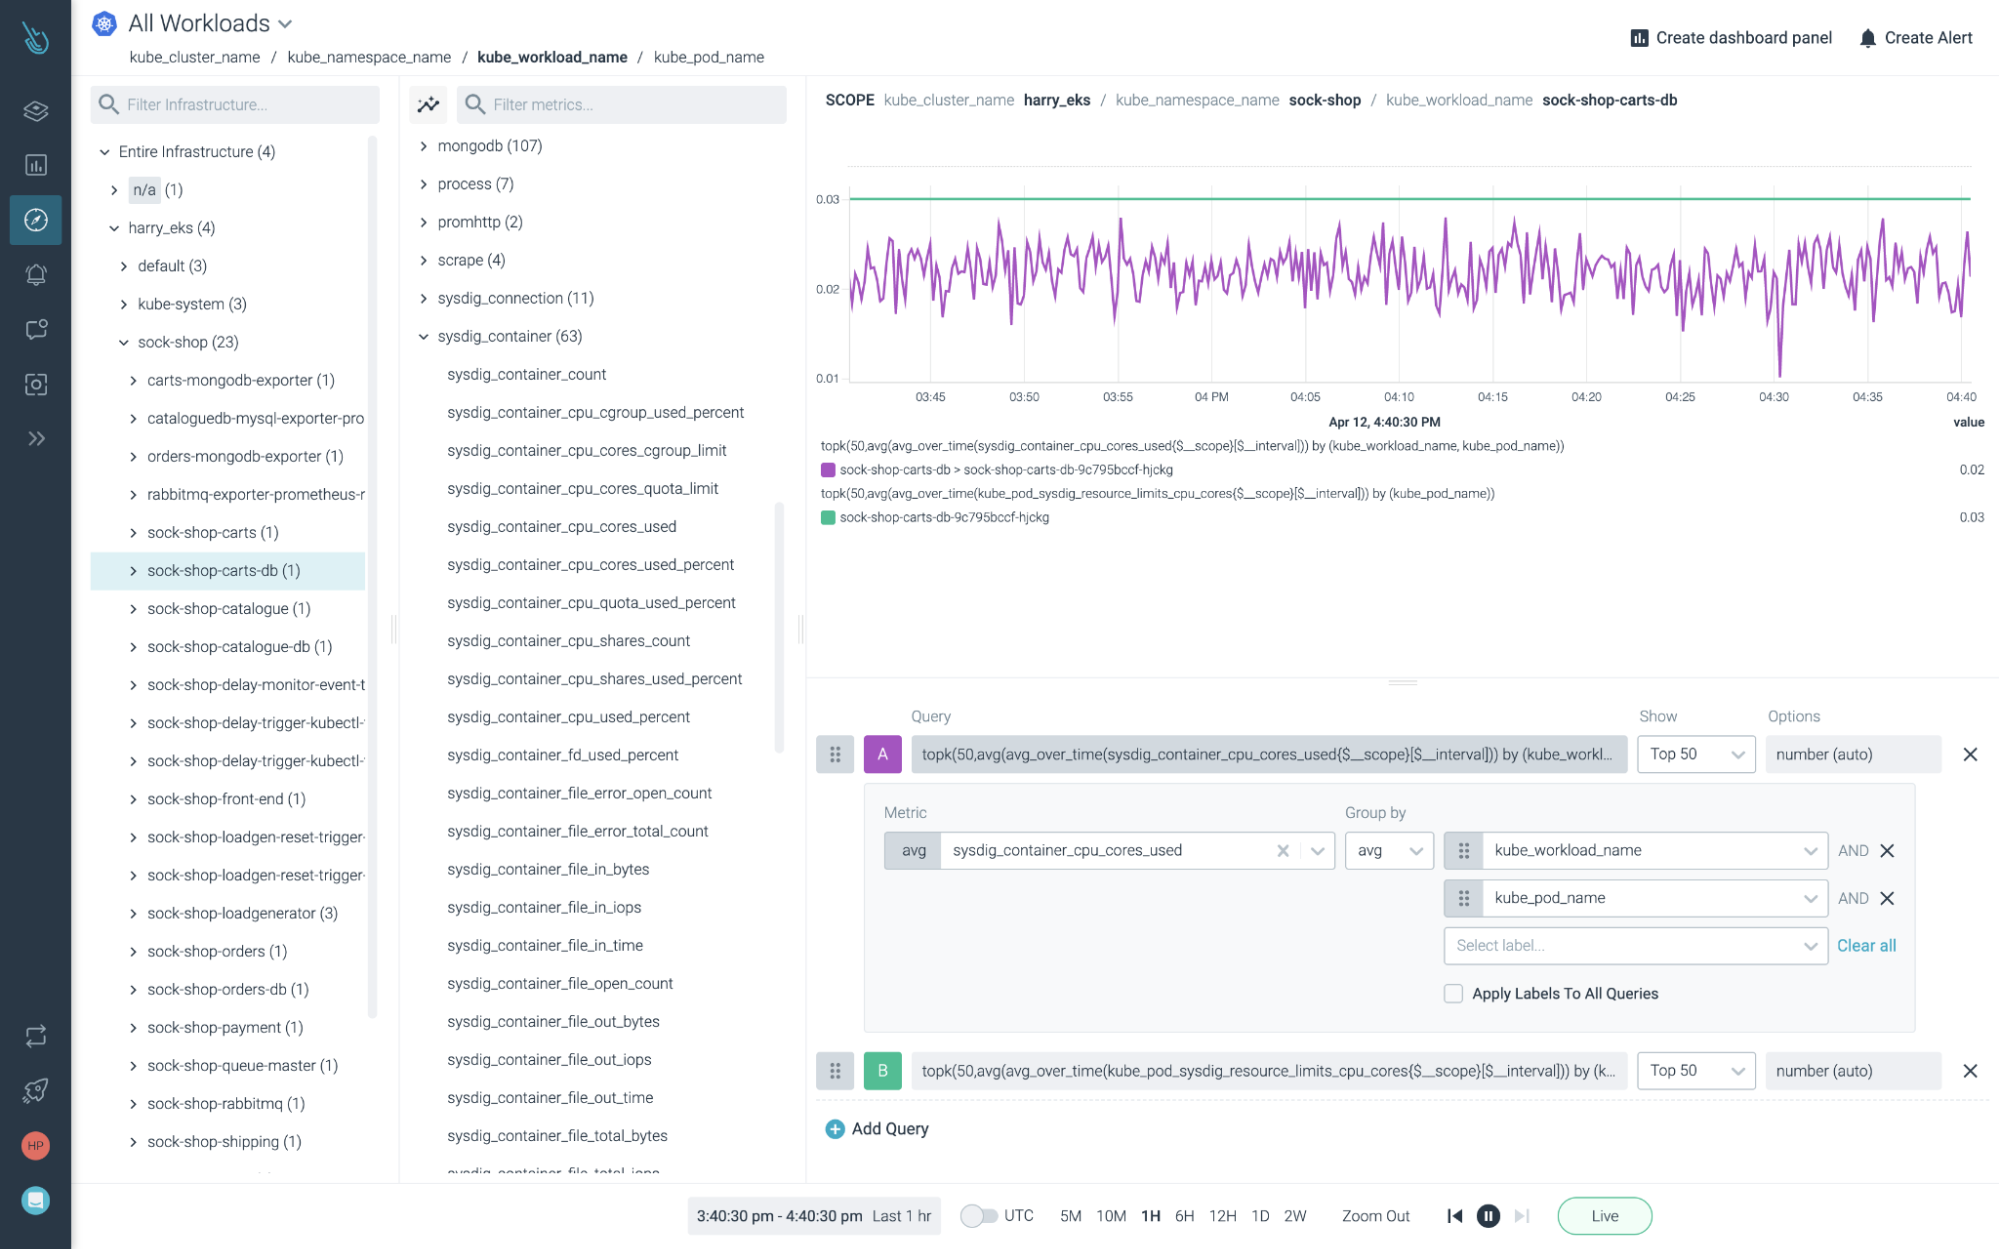Click the green legend color swatch

(828, 517)
